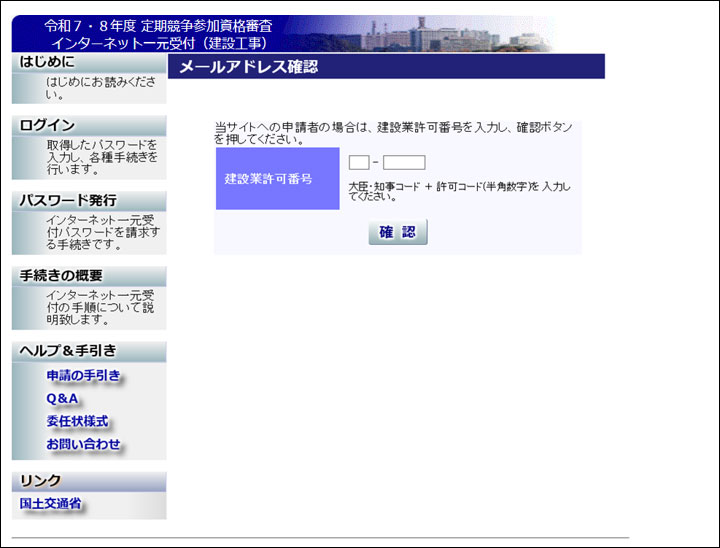Open the 委任状様式 link
This screenshot has height=548, width=720.
click(x=77, y=421)
